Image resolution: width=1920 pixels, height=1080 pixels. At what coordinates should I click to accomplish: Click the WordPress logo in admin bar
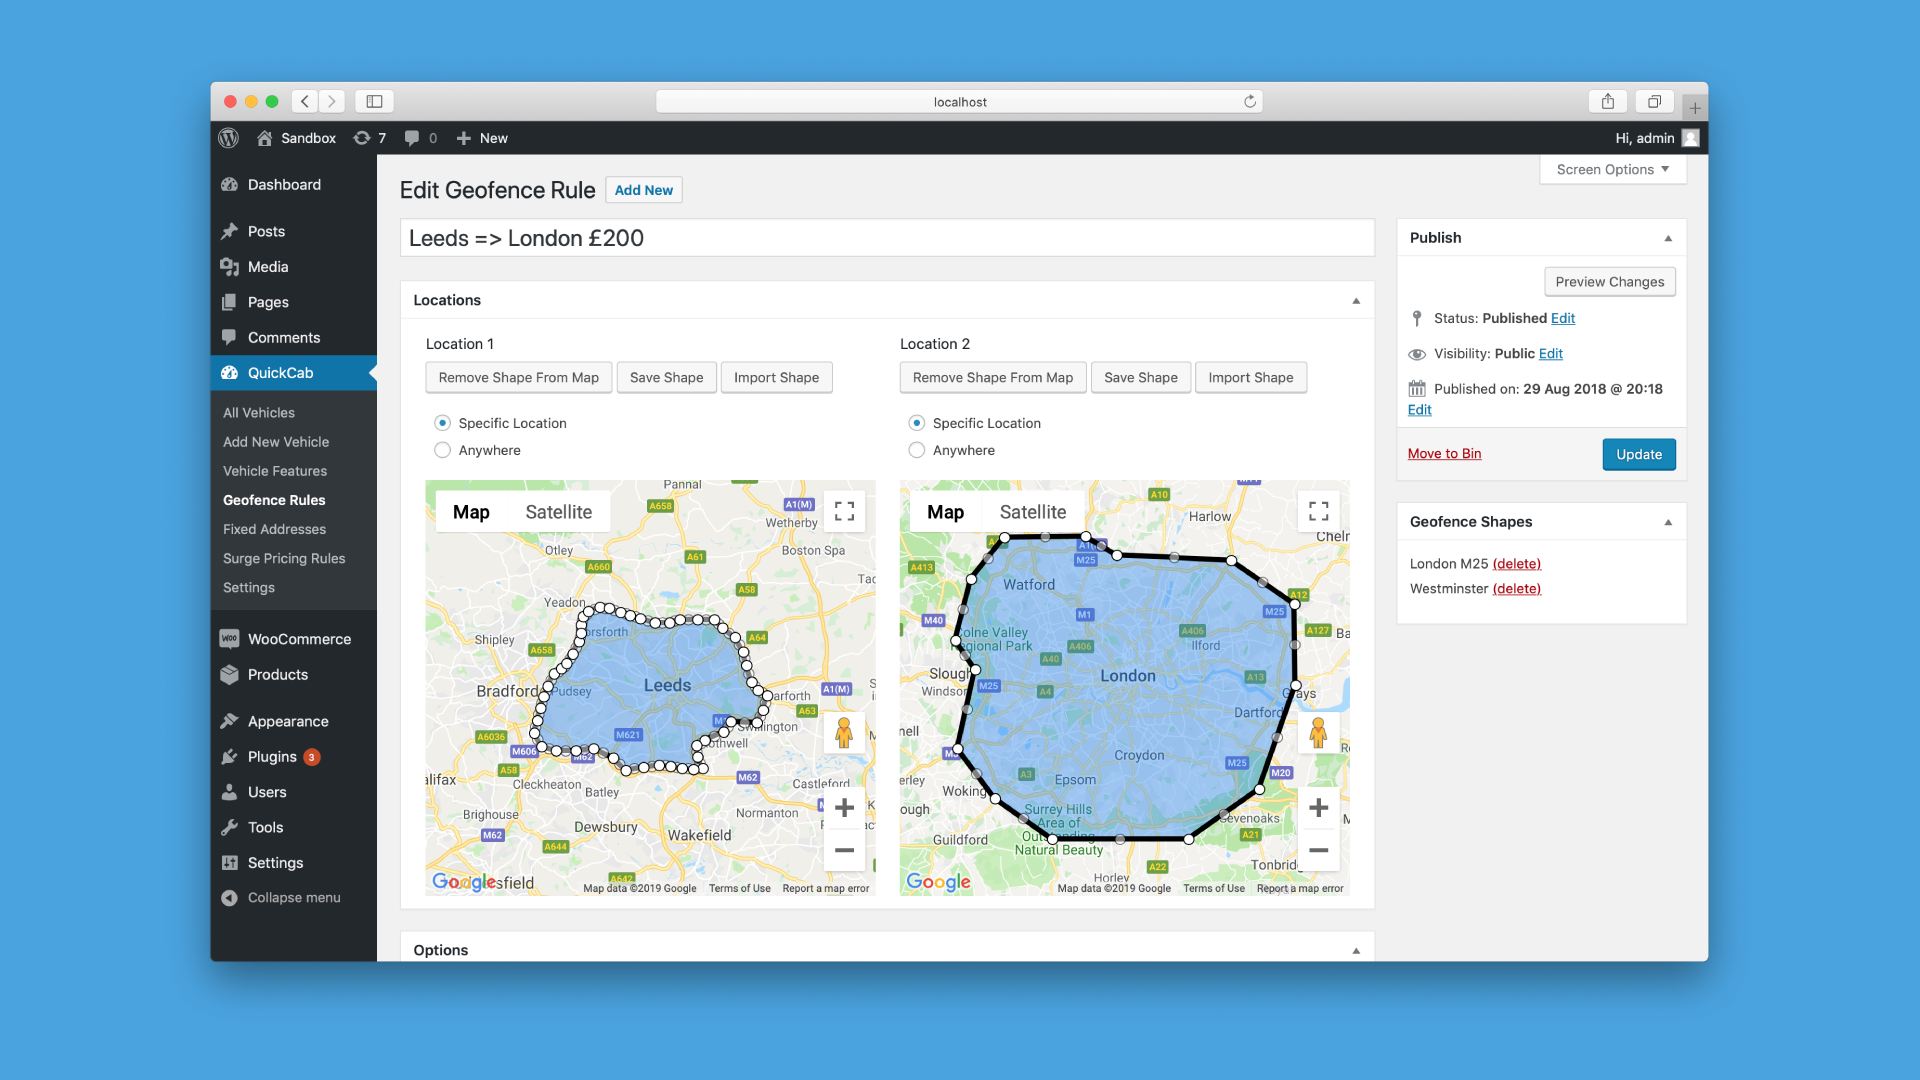pos(229,138)
